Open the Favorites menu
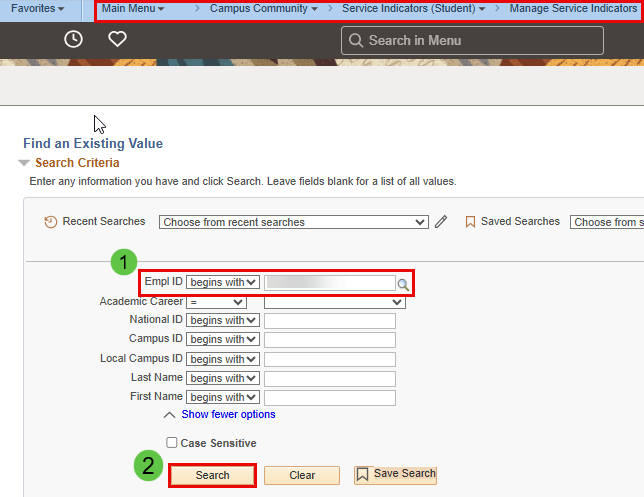The width and height of the screenshot is (644, 497). click(x=37, y=8)
